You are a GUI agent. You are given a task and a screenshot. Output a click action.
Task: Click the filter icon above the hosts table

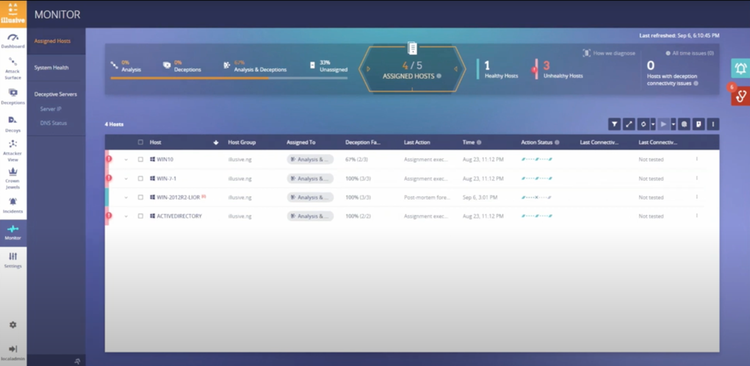pyautogui.click(x=614, y=124)
